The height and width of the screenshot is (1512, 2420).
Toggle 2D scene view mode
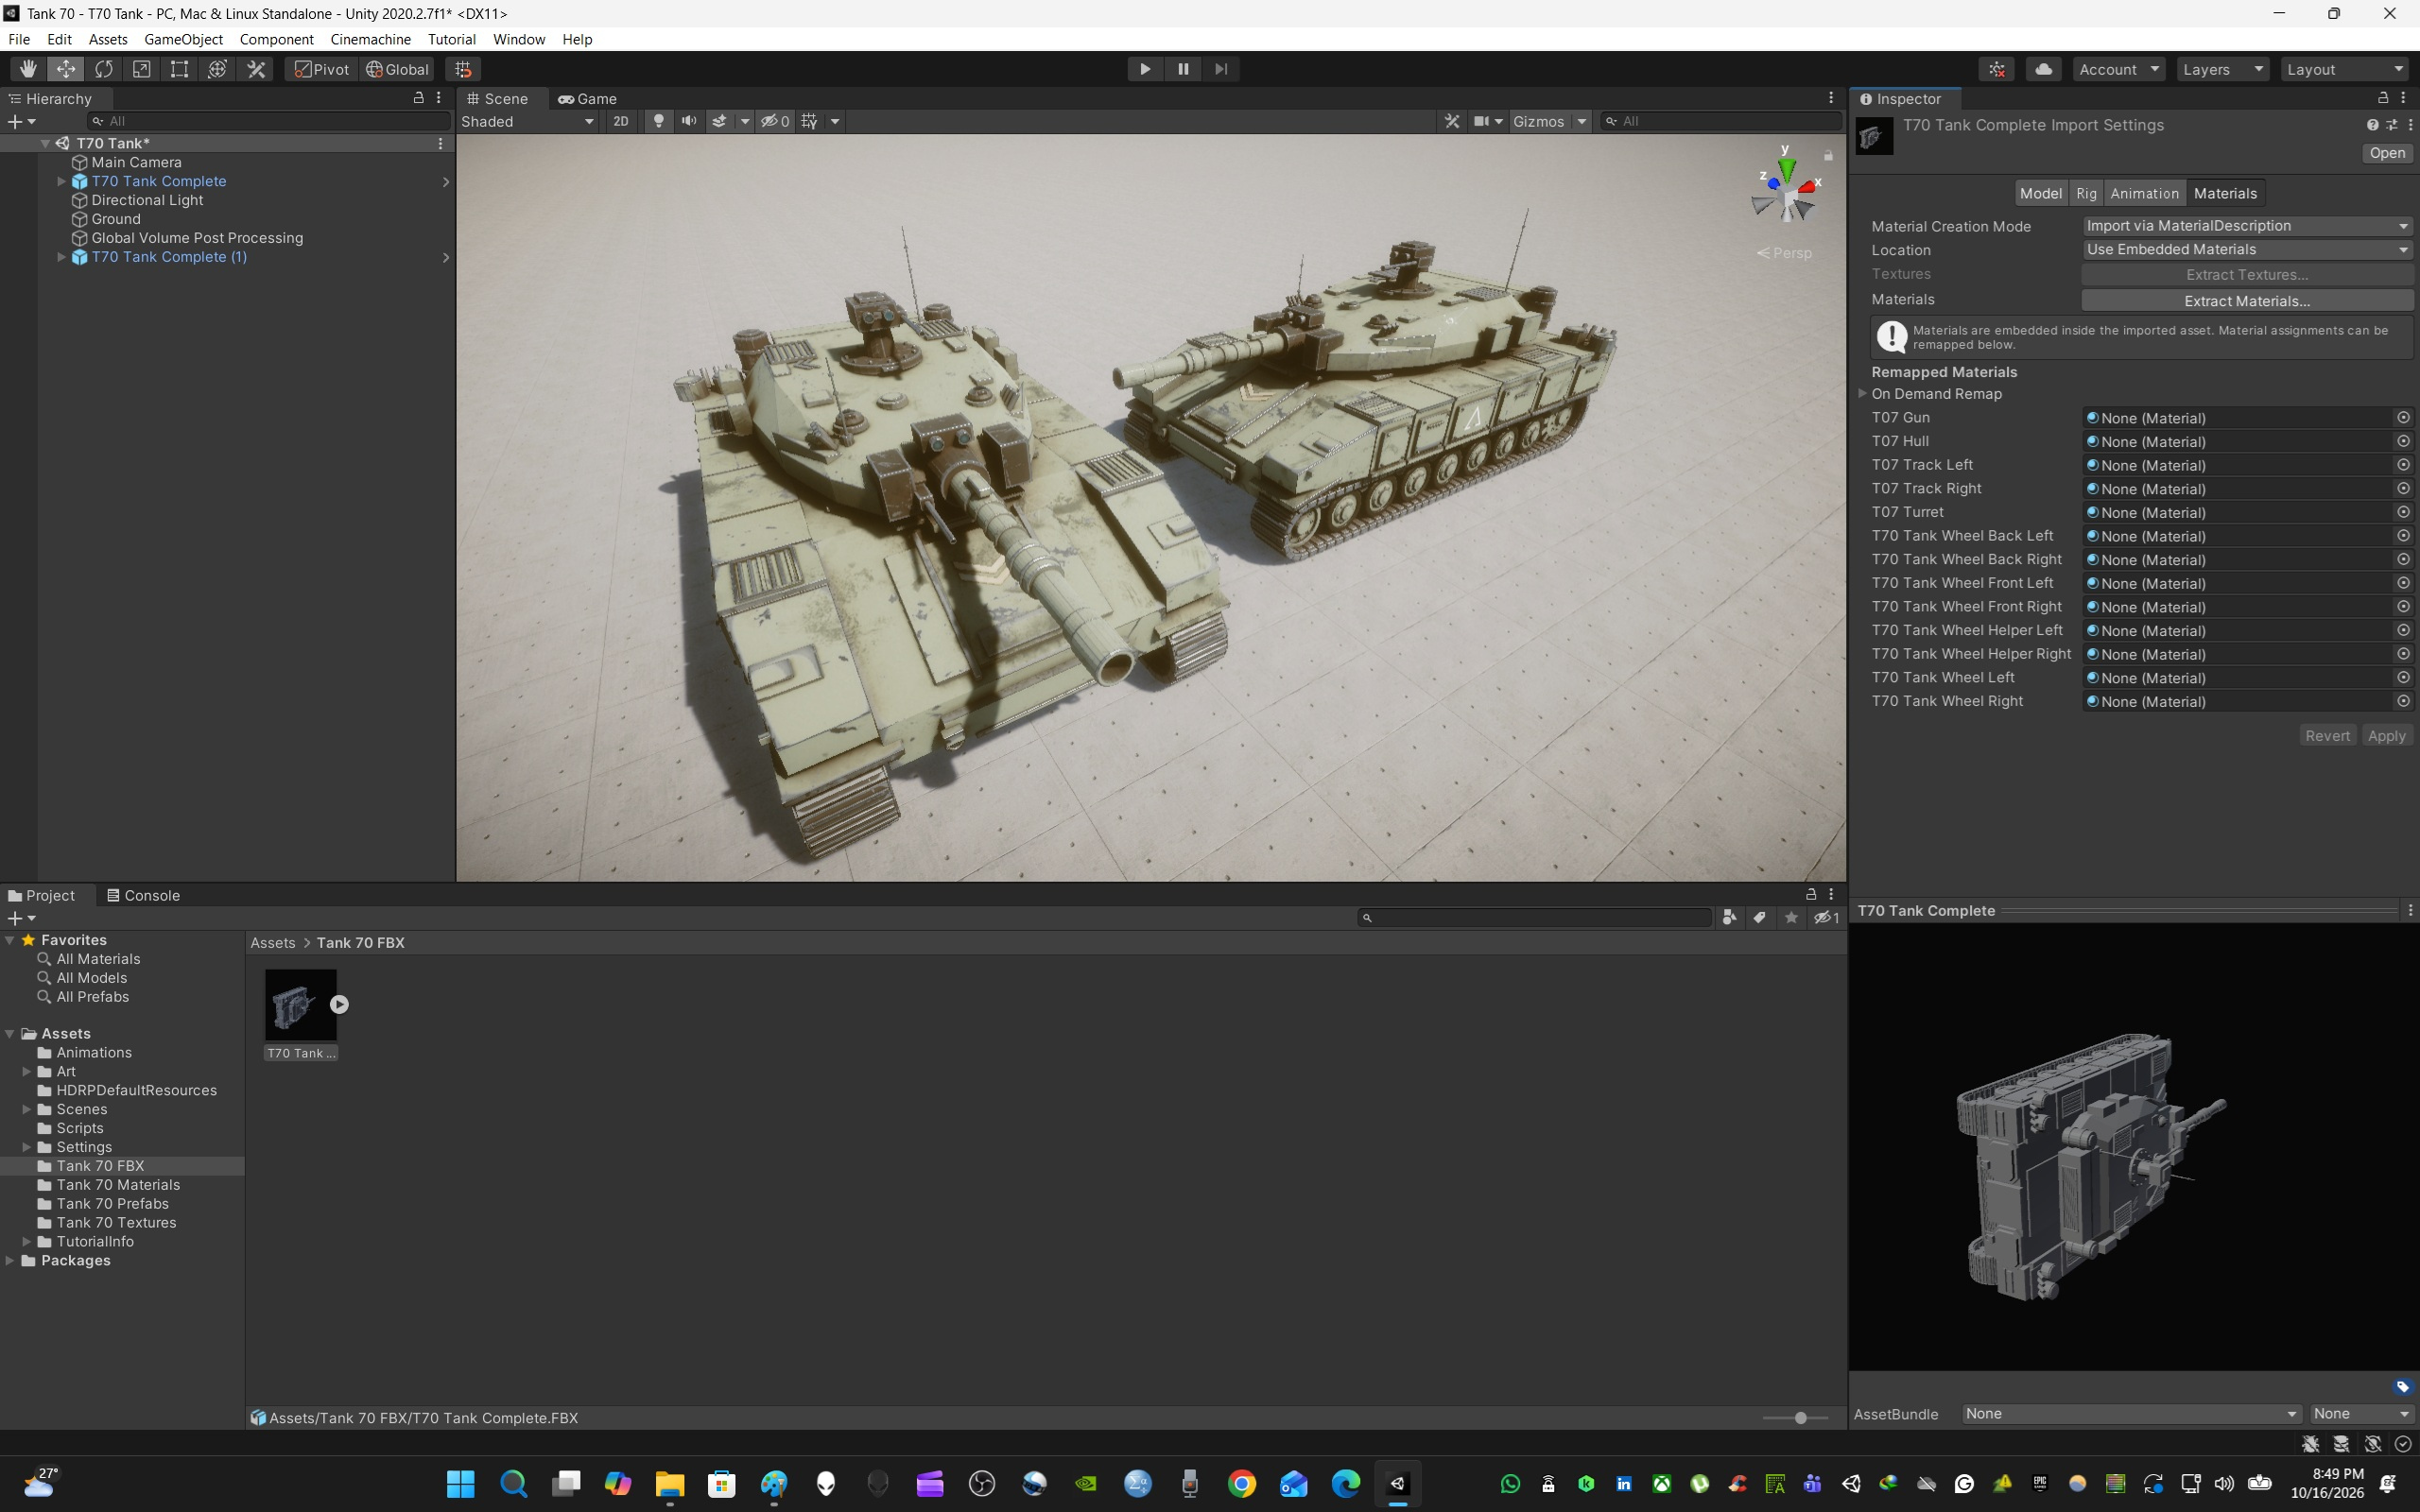(x=621, y=121)
